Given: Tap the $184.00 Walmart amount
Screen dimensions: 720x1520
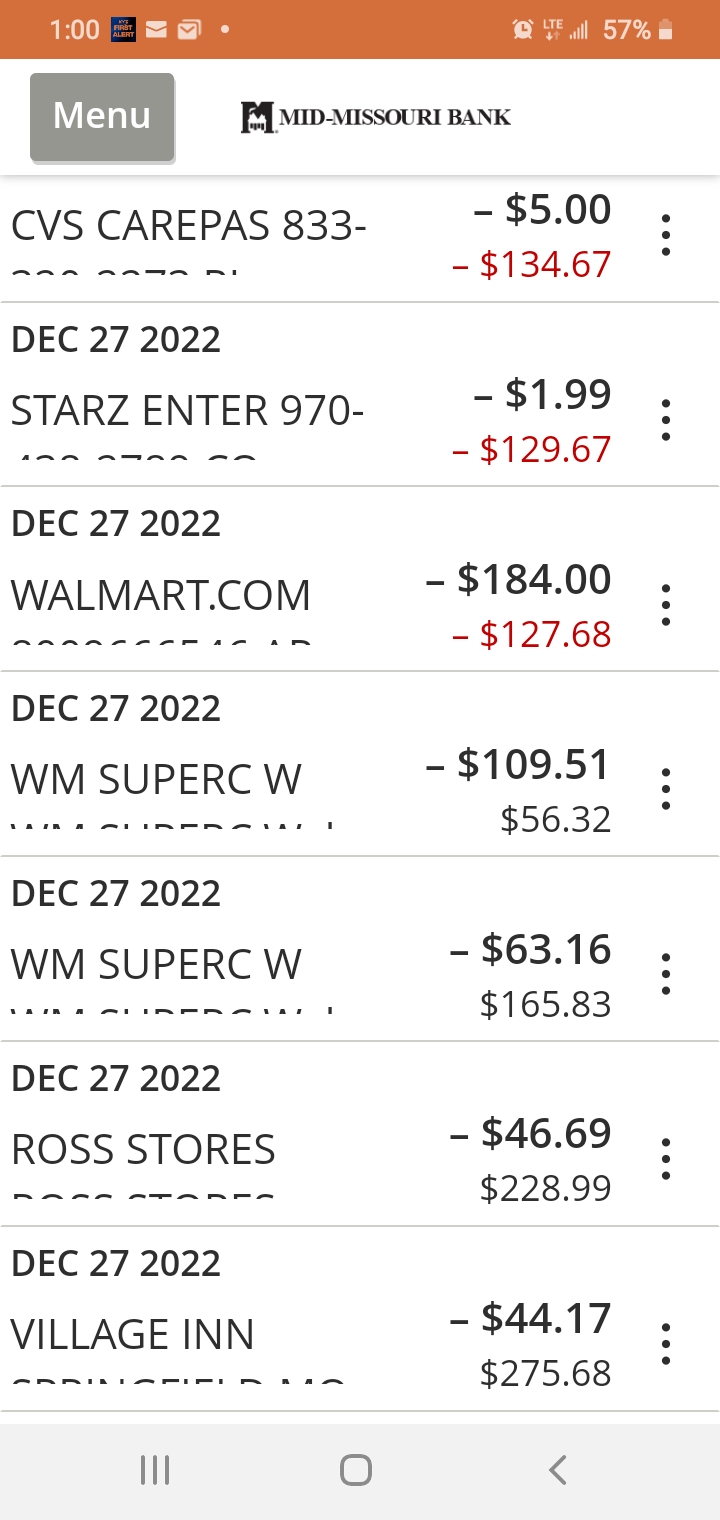Looking at the screenshot, I should [x=519, y=580].
